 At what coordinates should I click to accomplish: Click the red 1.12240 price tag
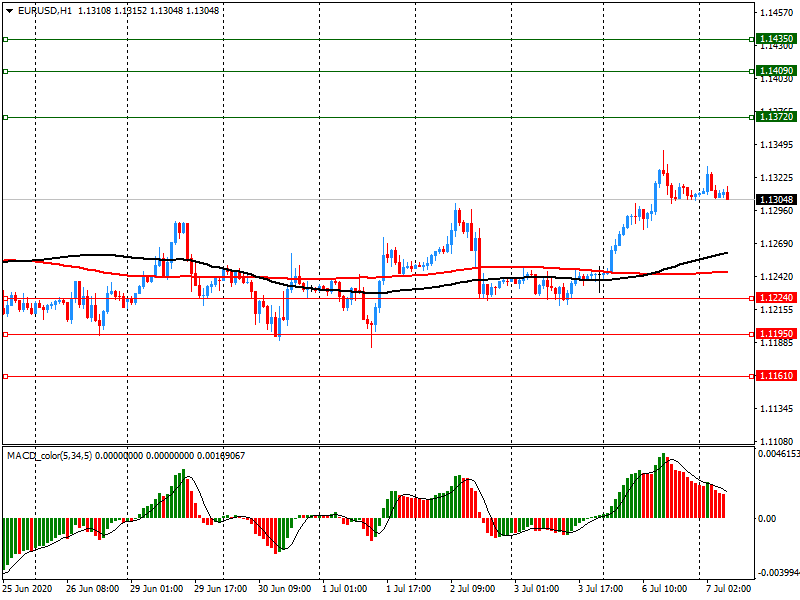click(x=776, y=298)
